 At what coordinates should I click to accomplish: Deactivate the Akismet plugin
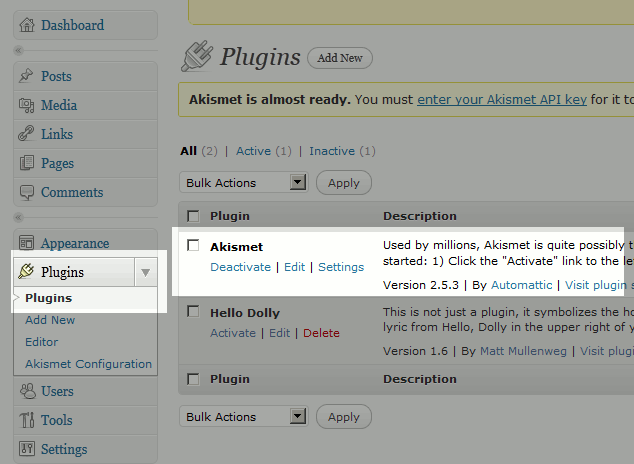pyautogui.click(x=240, y=267)
